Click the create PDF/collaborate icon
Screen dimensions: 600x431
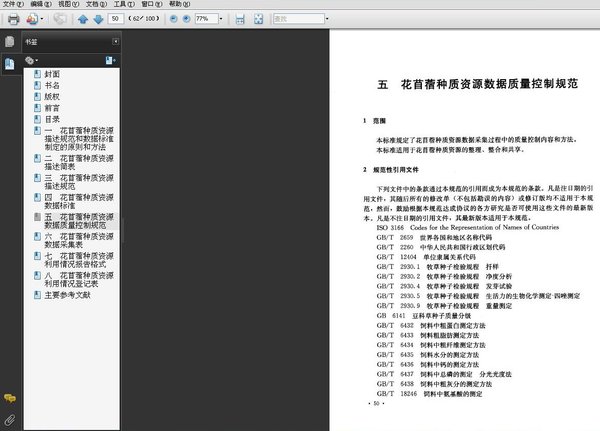[32, 19]
